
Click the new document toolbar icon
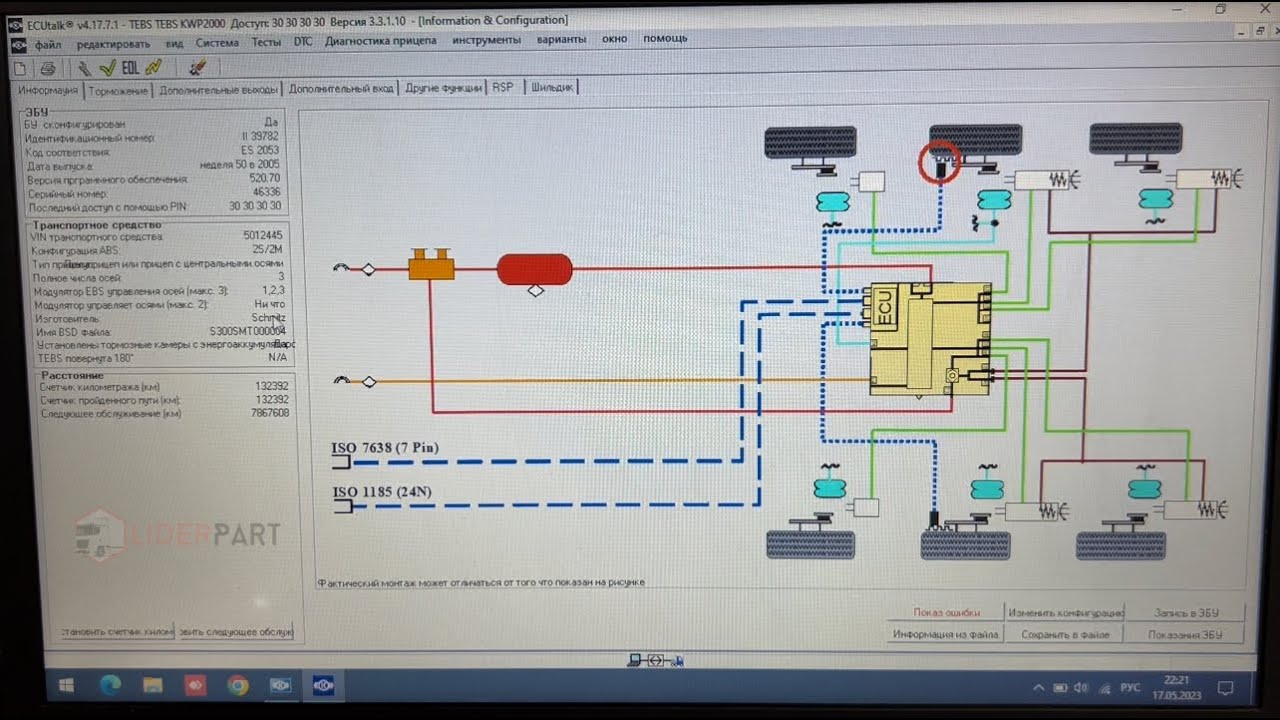coord(21,67)
